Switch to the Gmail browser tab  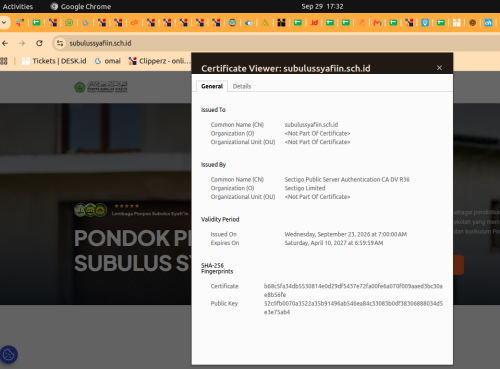pyautogui.click(x=377, y=23)
